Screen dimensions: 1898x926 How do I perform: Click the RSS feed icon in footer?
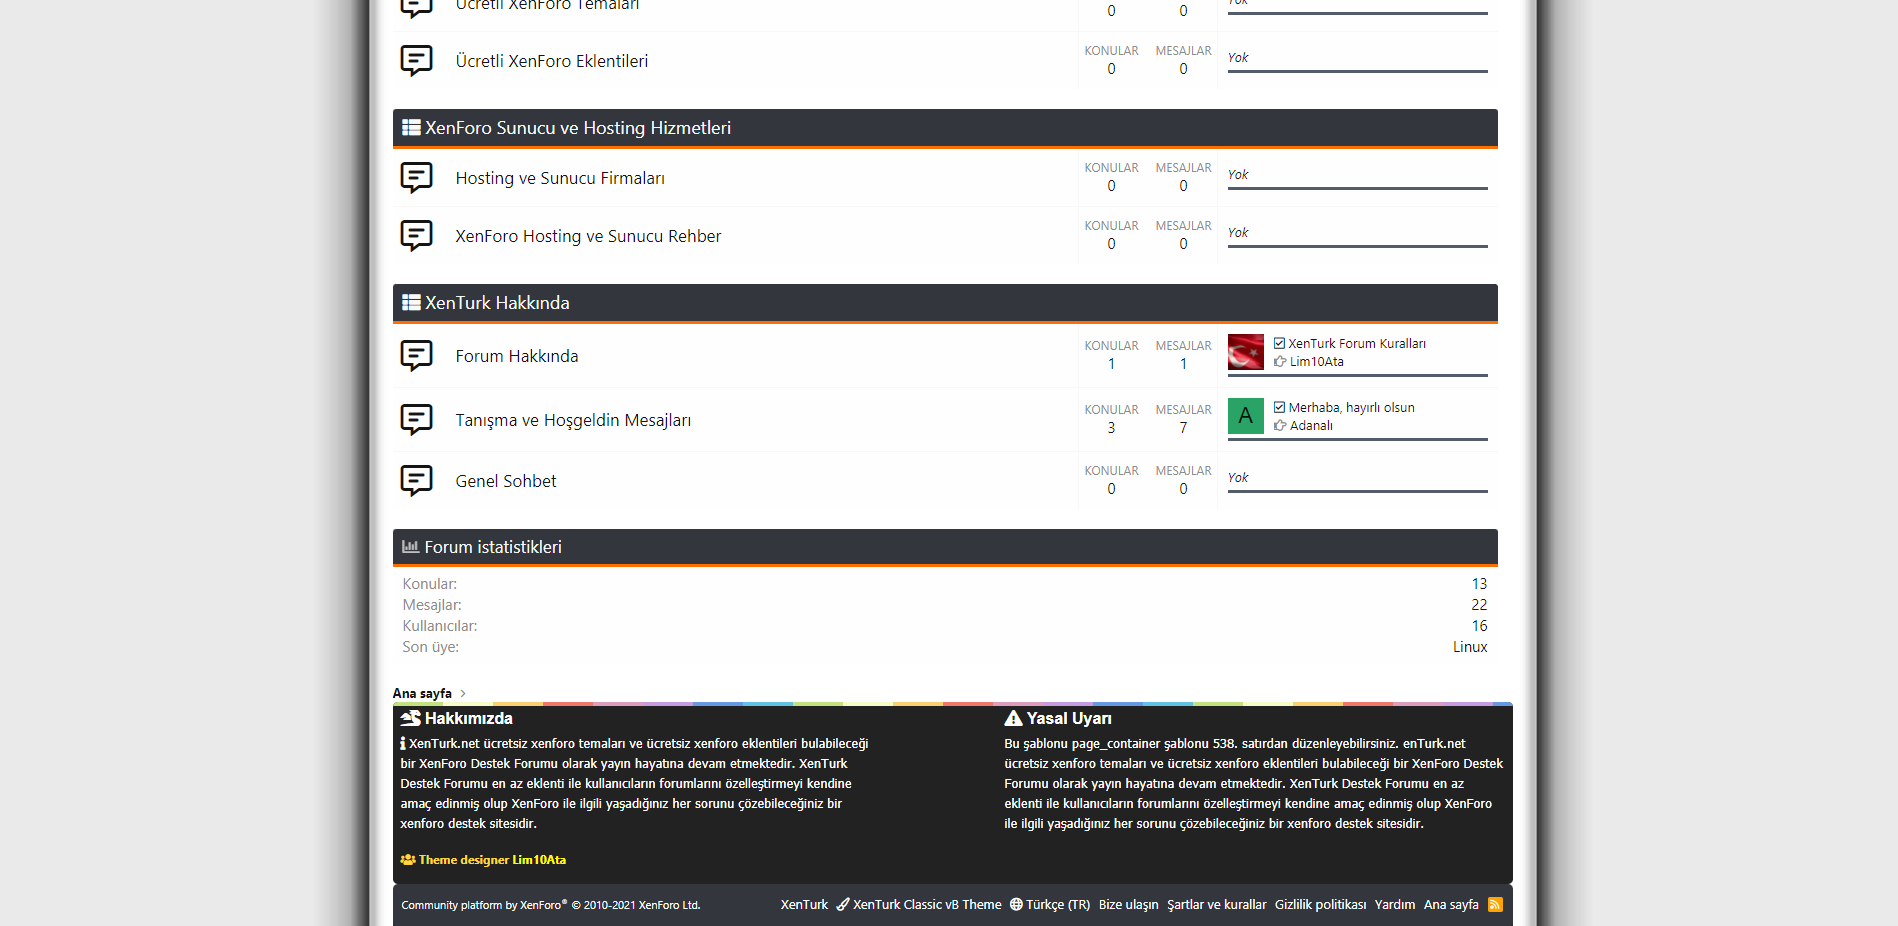pos(1495,905)
